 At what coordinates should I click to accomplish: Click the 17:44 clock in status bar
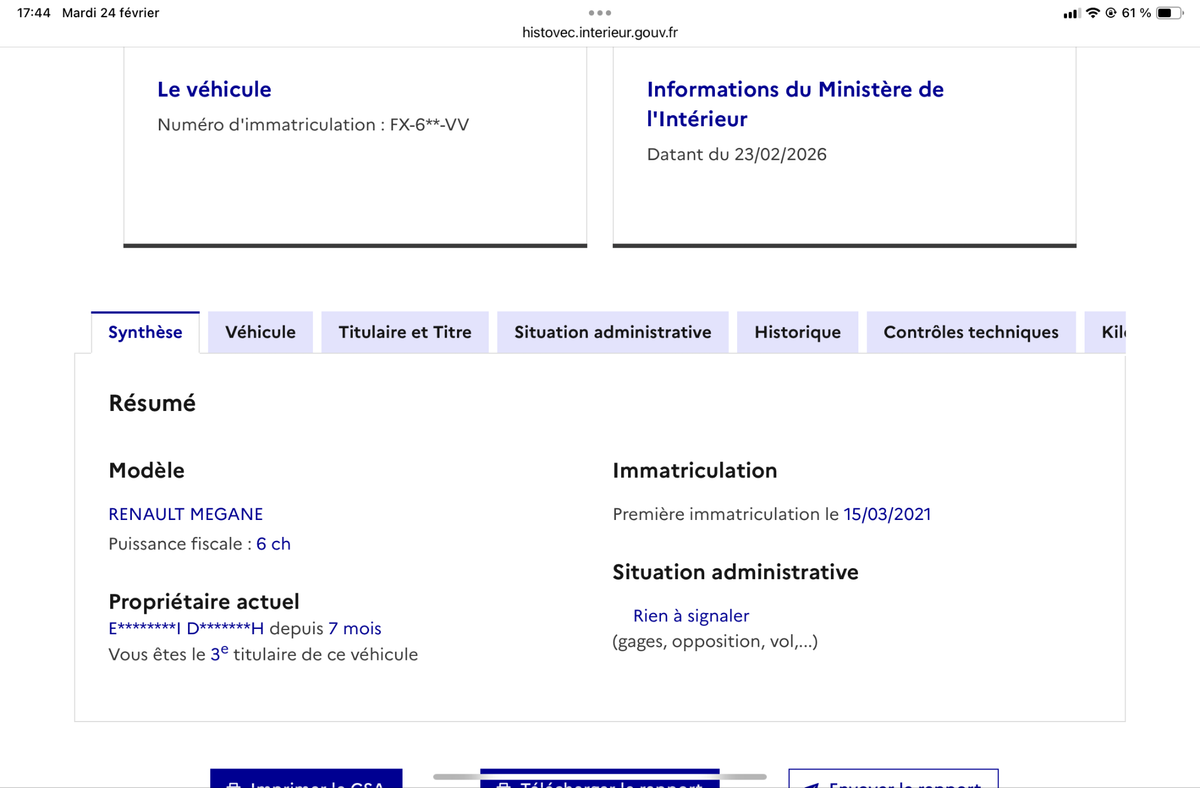pyautogui.click(x=34, y=13)
